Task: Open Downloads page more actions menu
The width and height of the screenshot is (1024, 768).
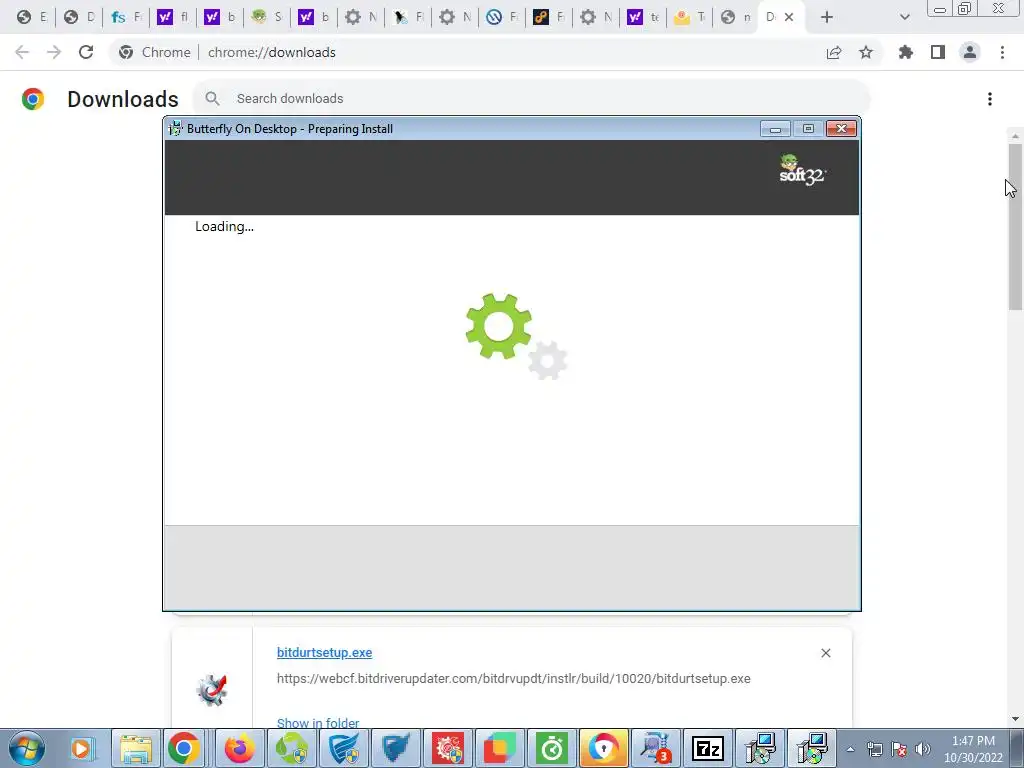Action: coord(990,99)
